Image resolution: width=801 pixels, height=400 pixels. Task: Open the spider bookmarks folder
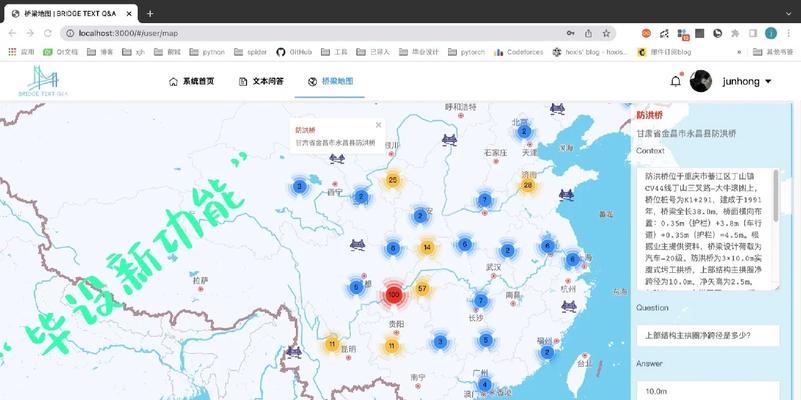point(251,52)
